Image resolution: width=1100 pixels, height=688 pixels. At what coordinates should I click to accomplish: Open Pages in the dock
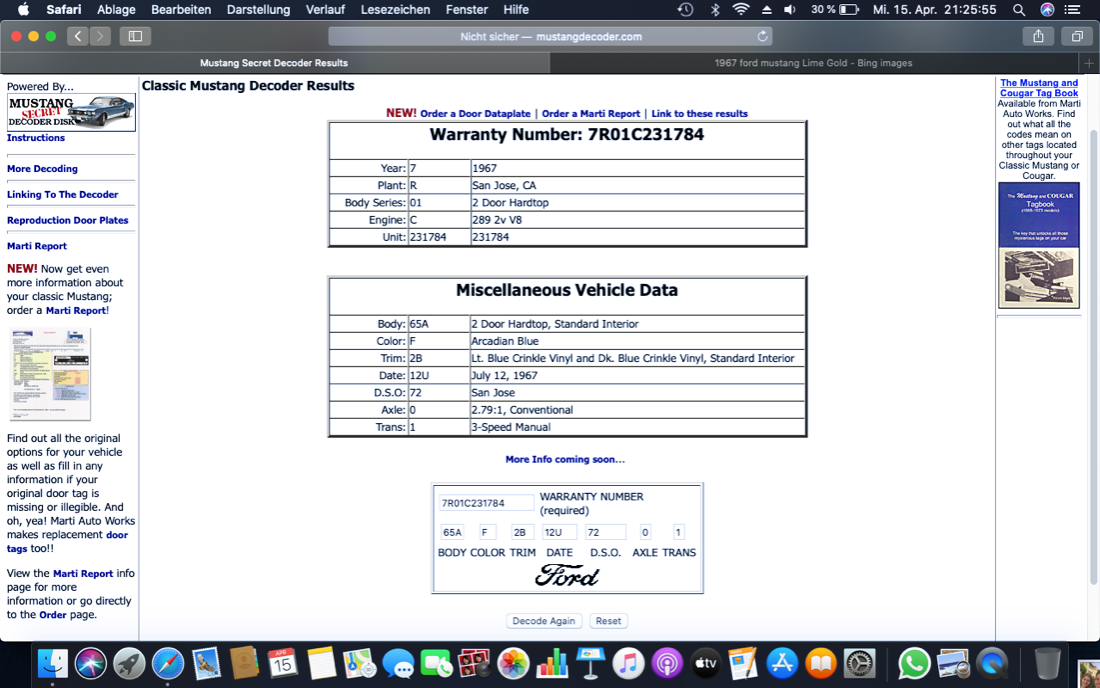click(x=744, y=663)
